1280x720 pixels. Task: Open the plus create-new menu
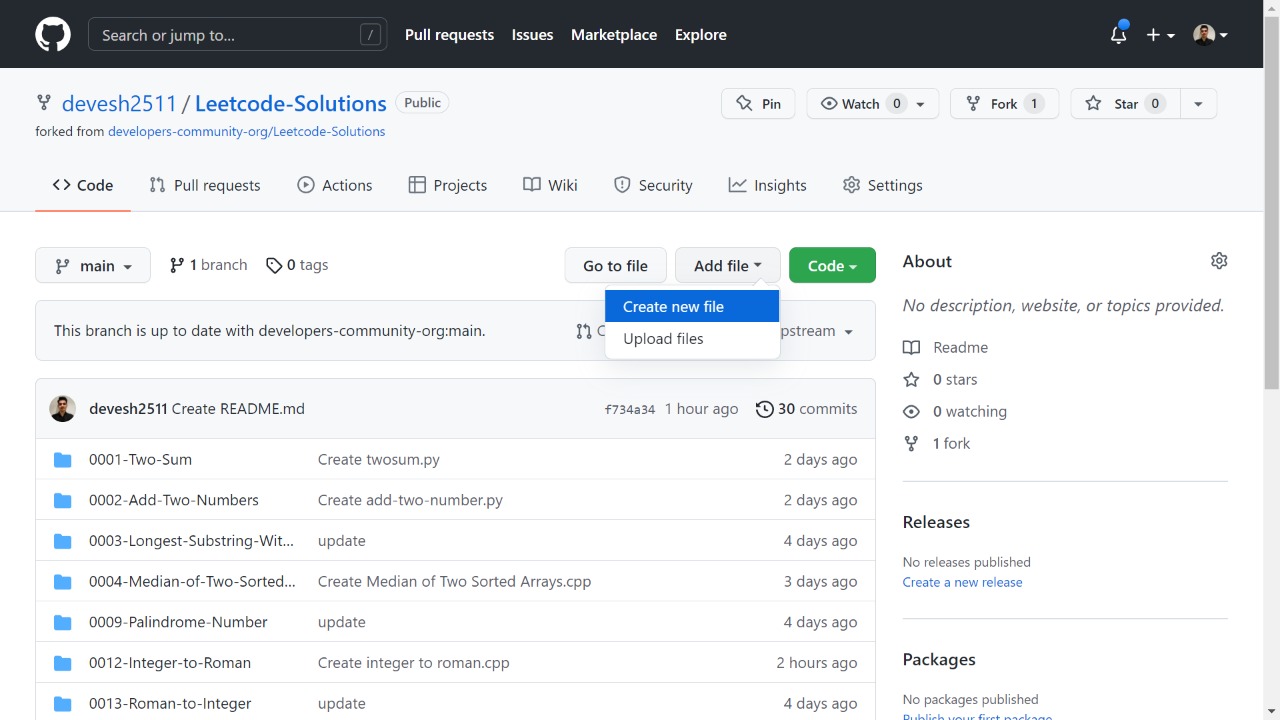(x=1160, y=34)
